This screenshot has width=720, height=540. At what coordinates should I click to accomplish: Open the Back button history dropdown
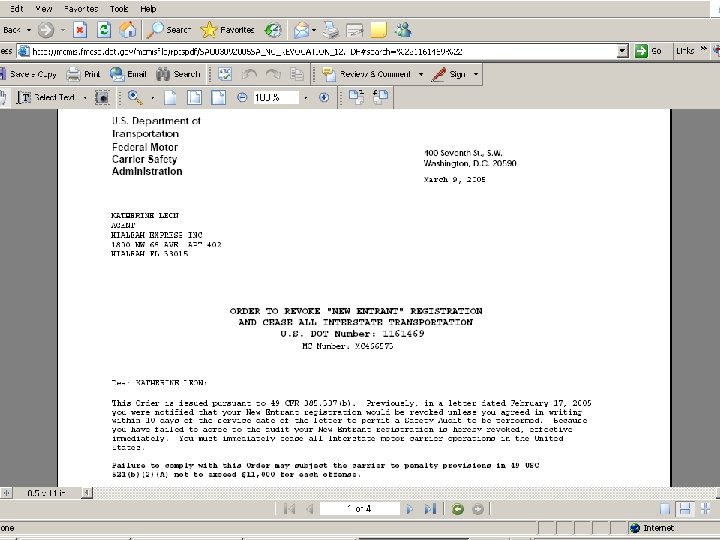point(29,30)
